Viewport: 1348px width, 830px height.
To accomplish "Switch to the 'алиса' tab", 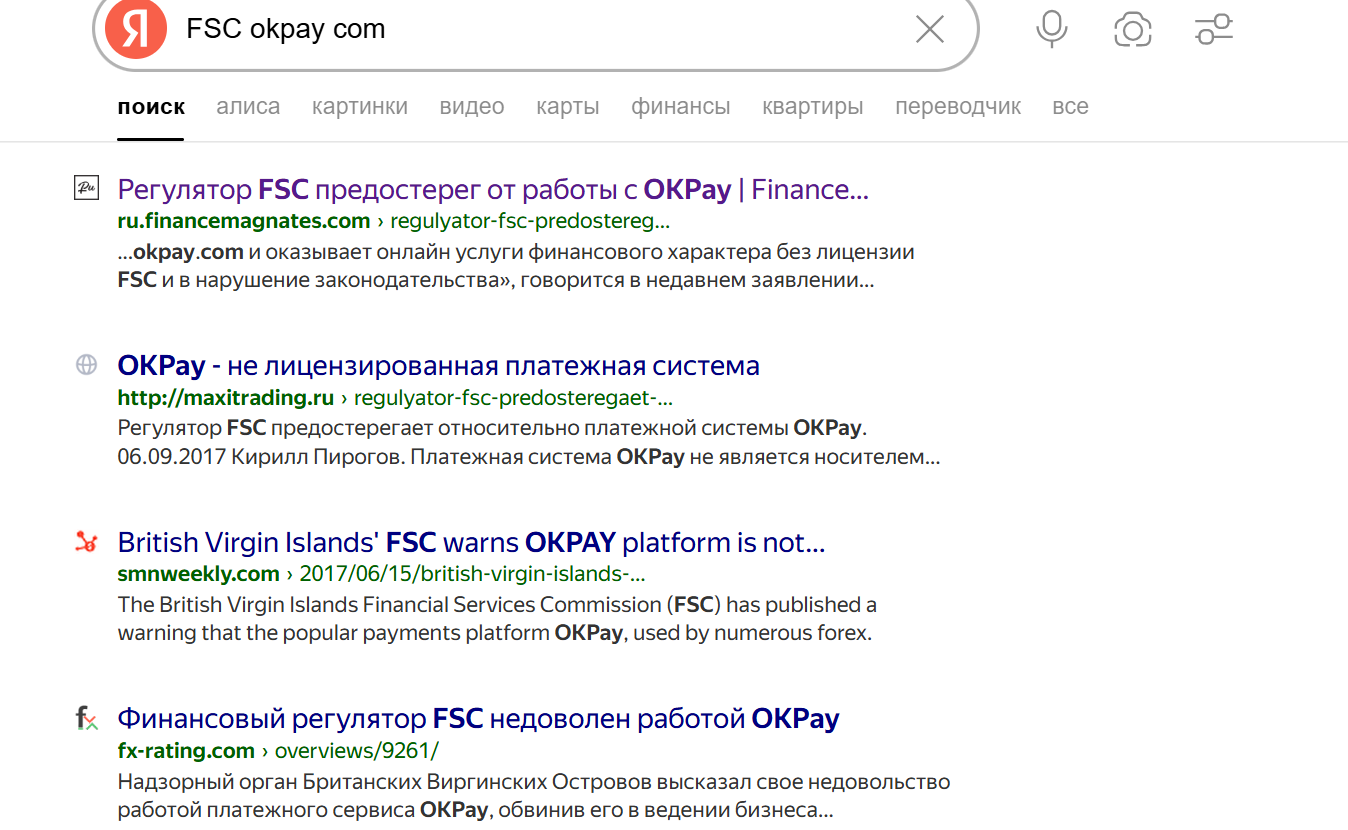I will pyautogui.click(x=248, y=107).
